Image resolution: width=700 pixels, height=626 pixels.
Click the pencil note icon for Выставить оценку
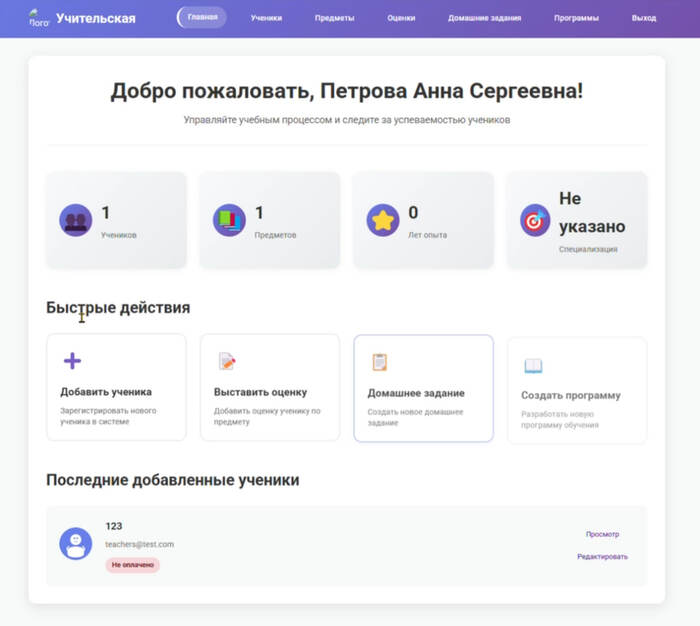(227, 361)
